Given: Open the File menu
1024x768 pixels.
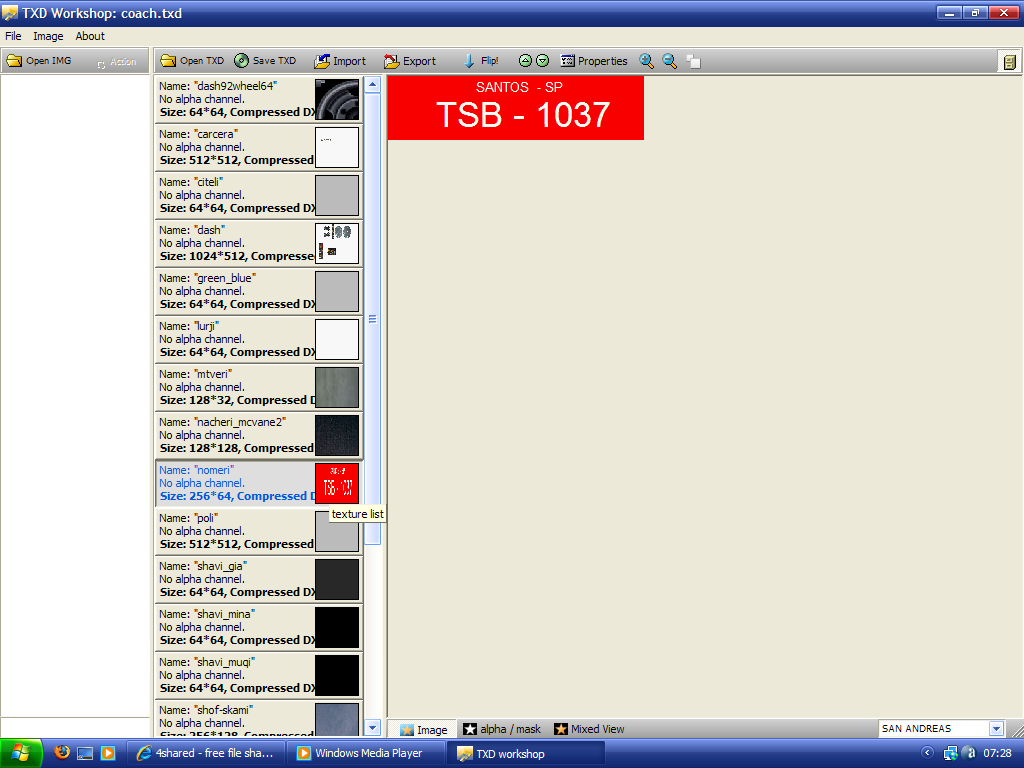Looking at the screenshot, I should 13,36.
